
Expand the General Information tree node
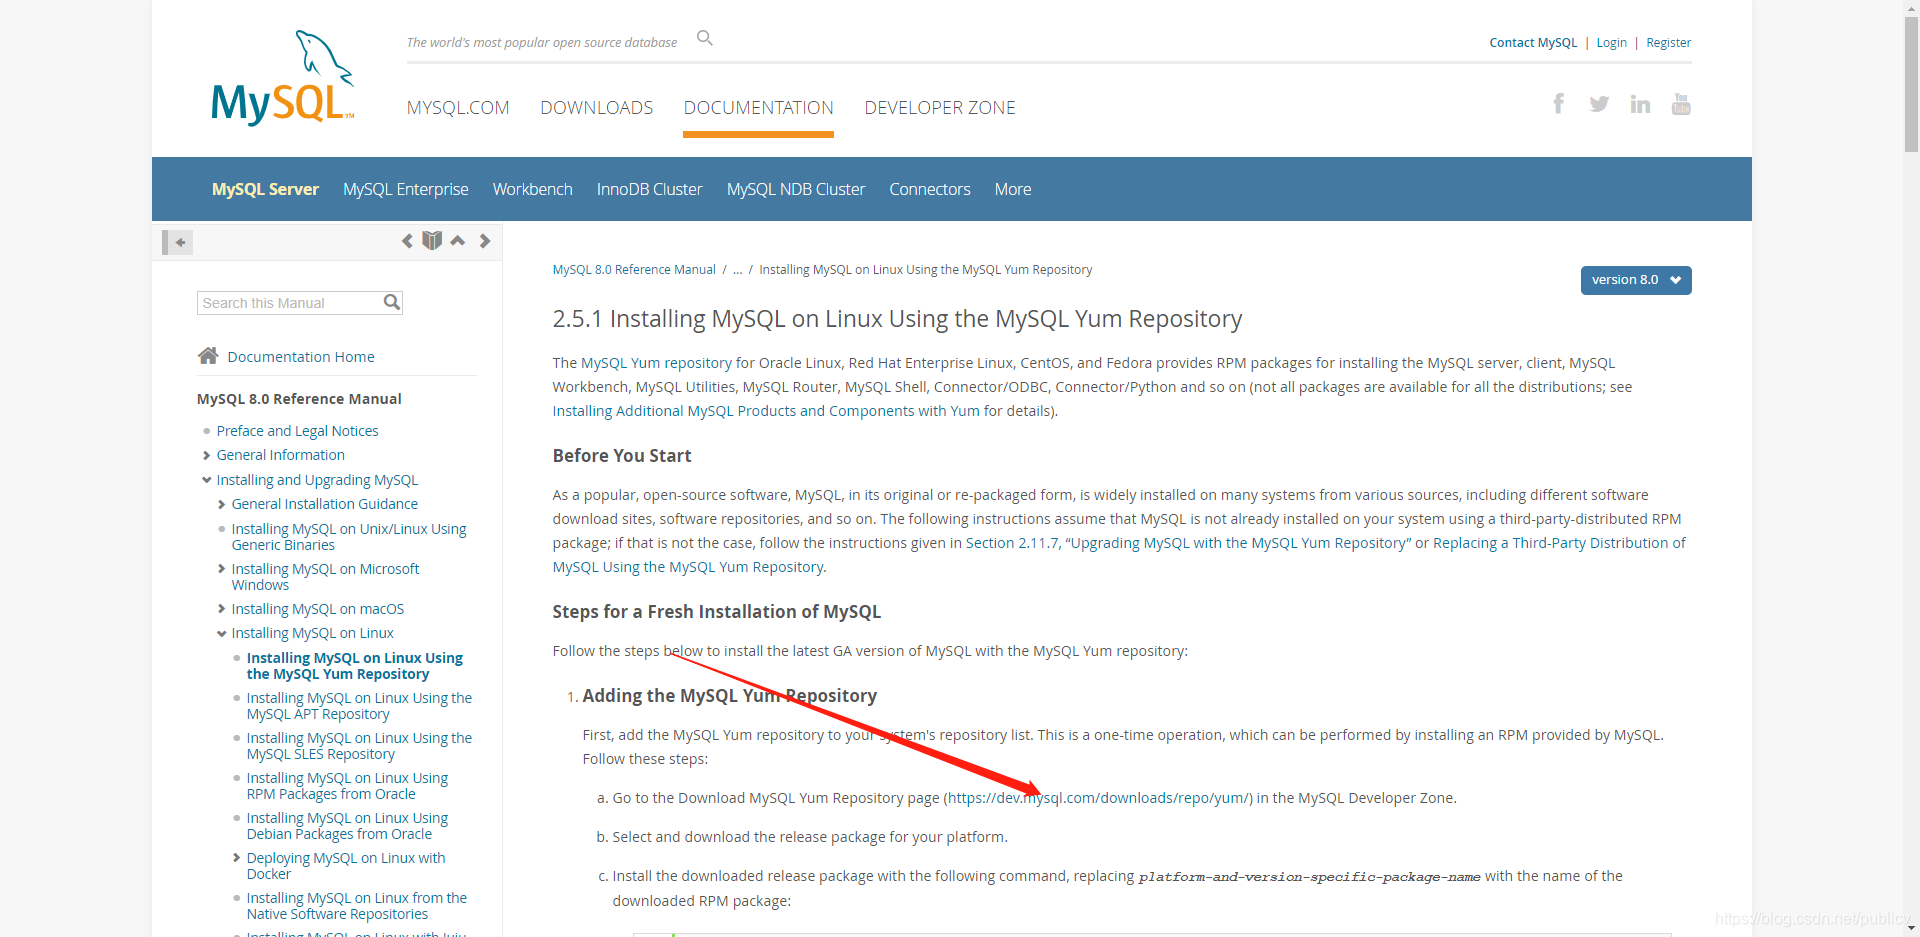[206, 456]
